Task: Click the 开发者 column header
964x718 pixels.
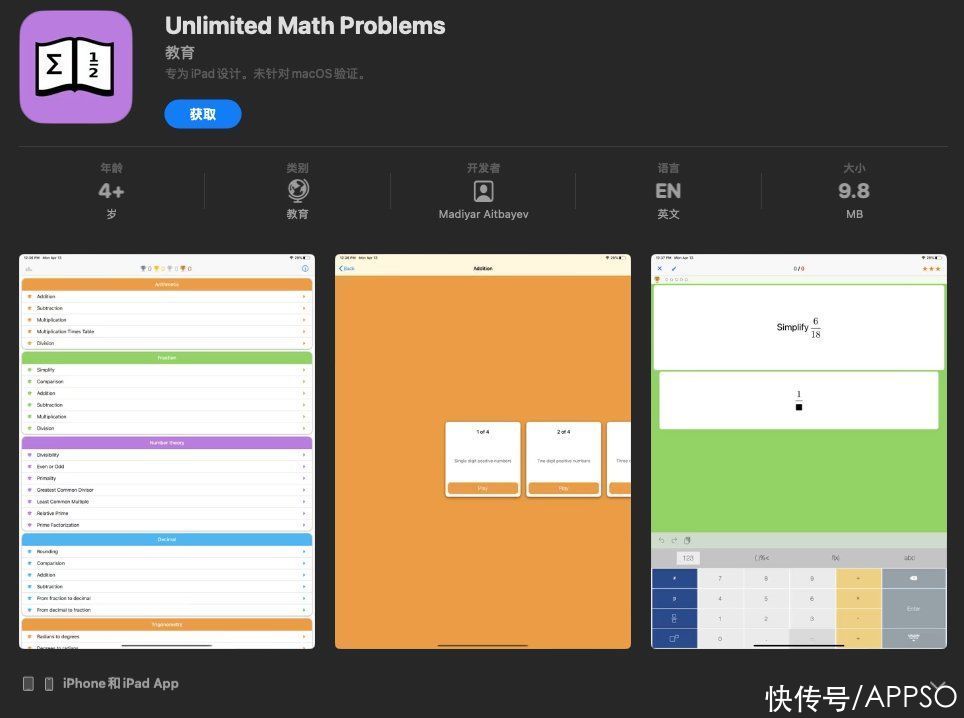Action: pos(484,168)
